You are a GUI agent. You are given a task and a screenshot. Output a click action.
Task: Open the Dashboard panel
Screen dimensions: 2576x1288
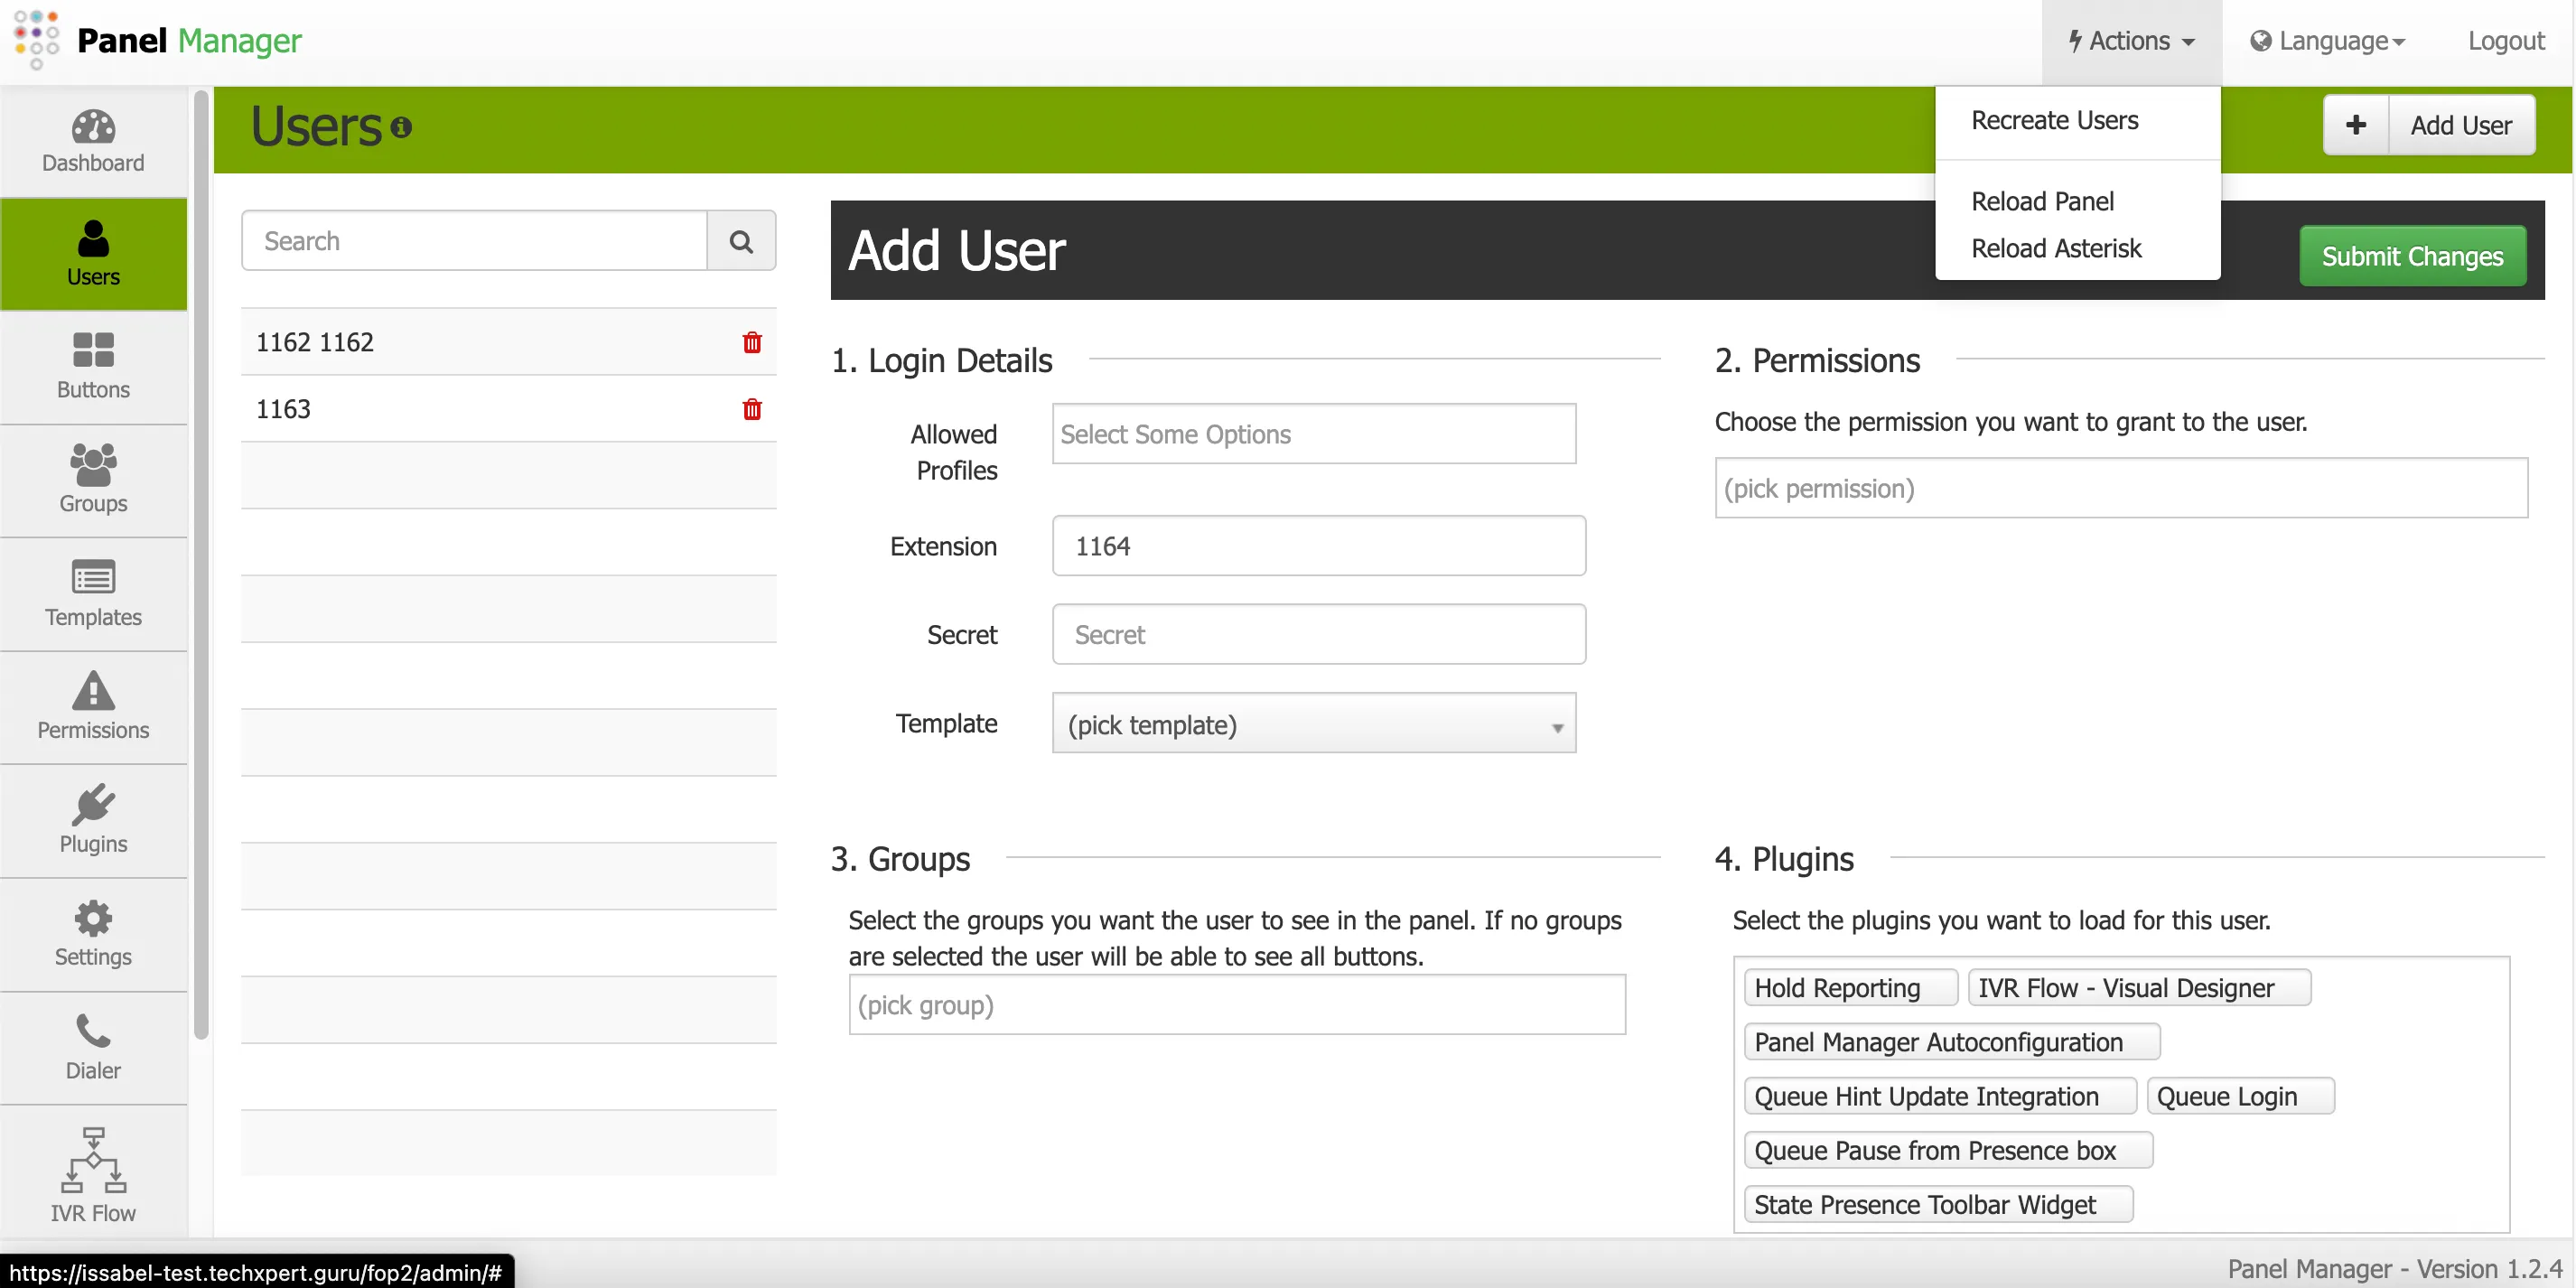point(92,140)
